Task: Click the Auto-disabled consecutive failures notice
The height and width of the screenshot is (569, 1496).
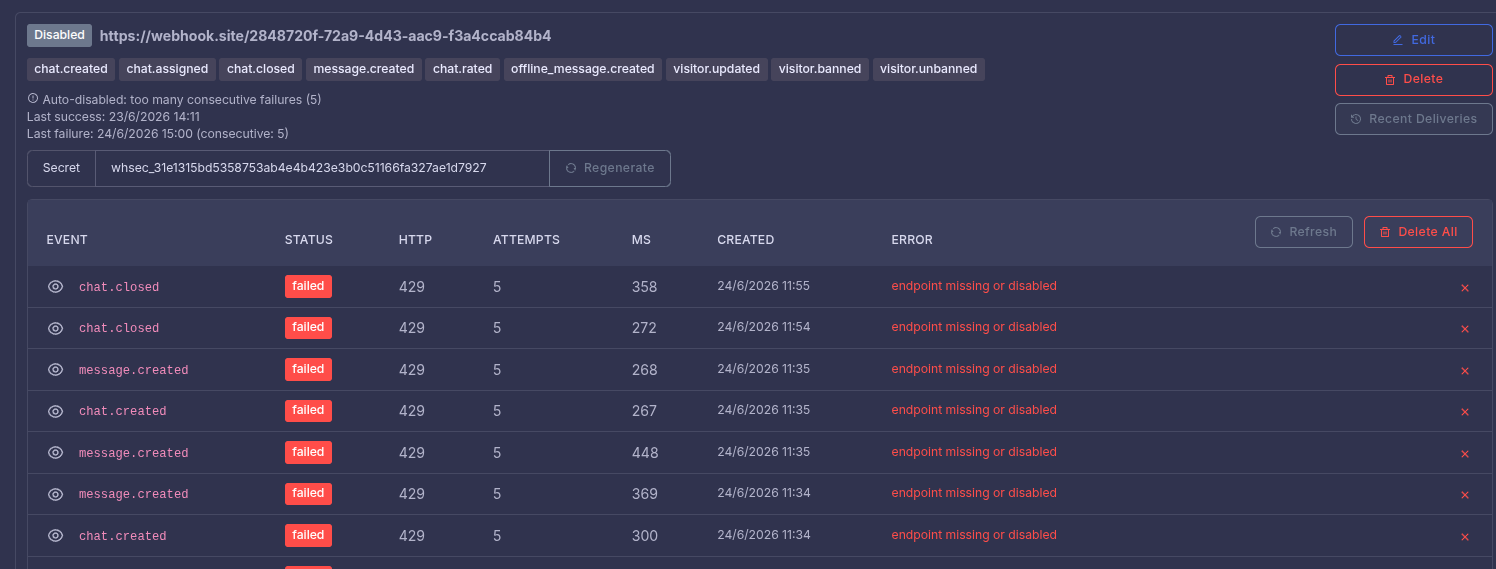Action: (174, 100)
